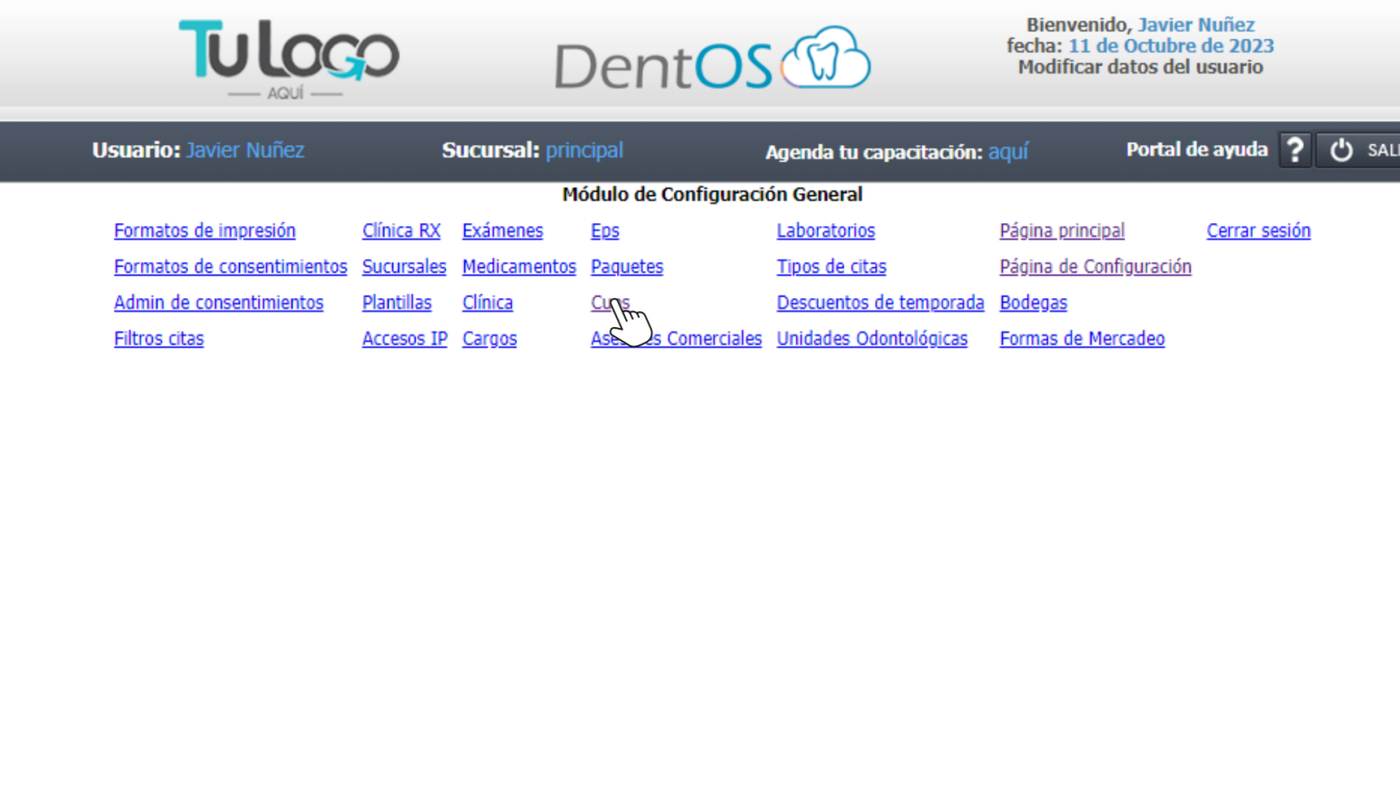1400x787 pixels.
Task: Open the Plantillas link
Action: point(397,303)
